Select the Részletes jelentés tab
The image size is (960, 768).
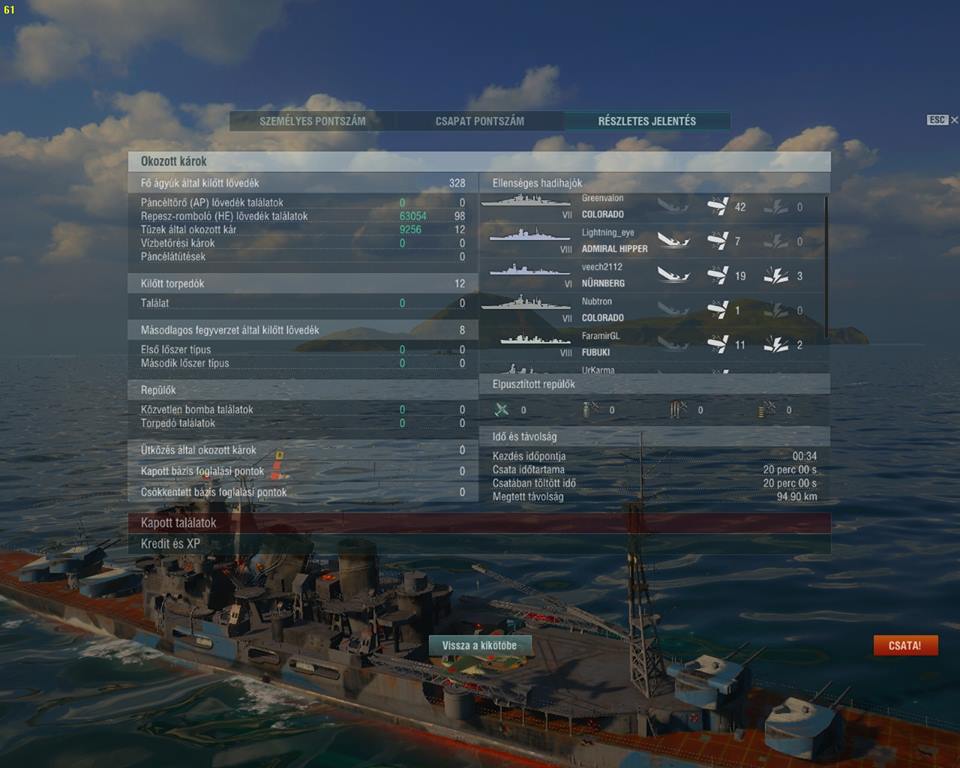pyautogui.click(x=647, y=121)
